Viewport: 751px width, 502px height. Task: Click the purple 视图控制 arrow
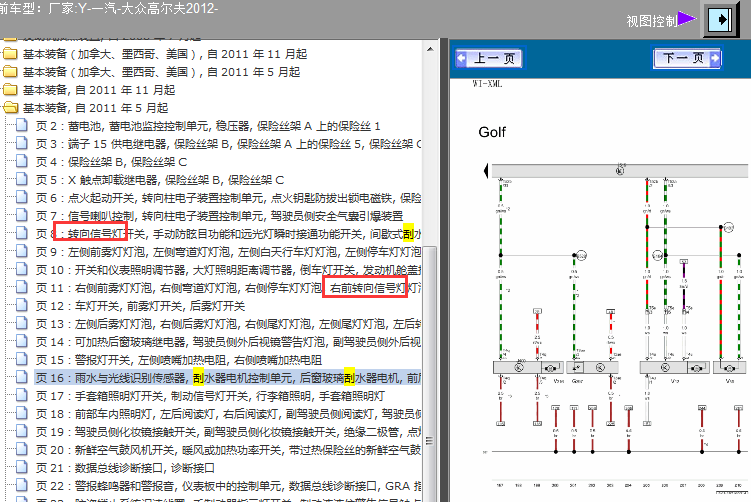click(x=686, y=19)
